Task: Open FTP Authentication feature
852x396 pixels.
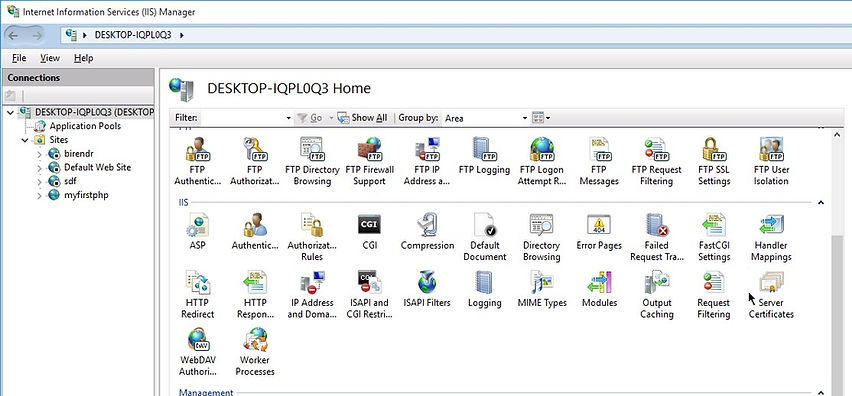Action: click(198, 161)
